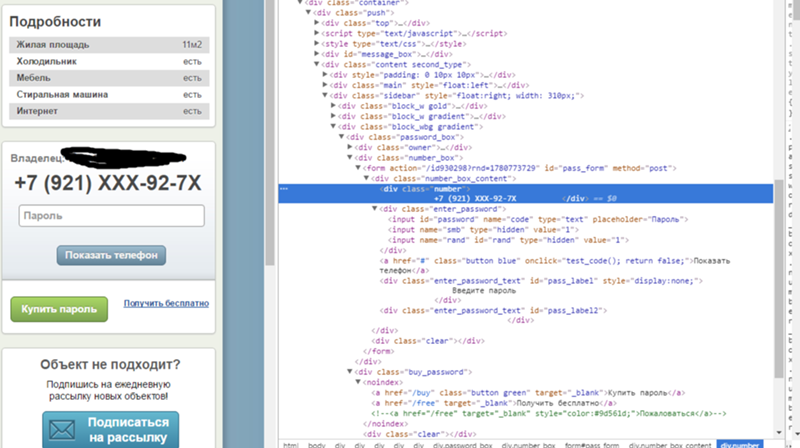Collapse the div class="push" node
Screen dimensions: 800x448
point(308,12)
